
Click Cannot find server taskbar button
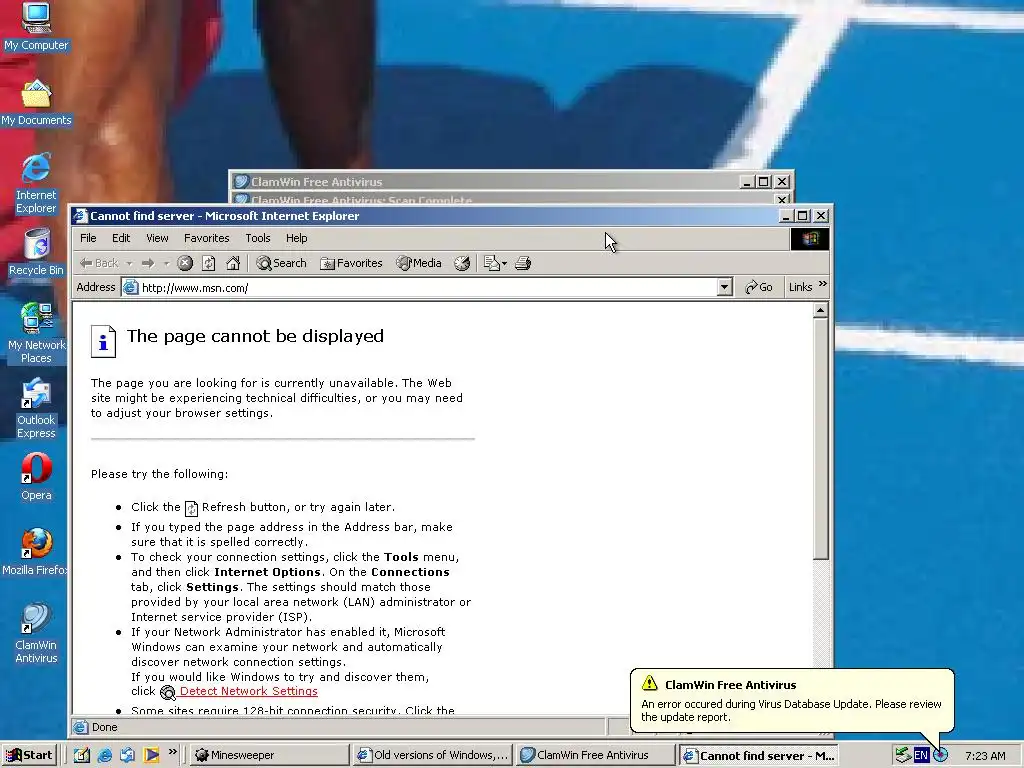coord(758,755)
